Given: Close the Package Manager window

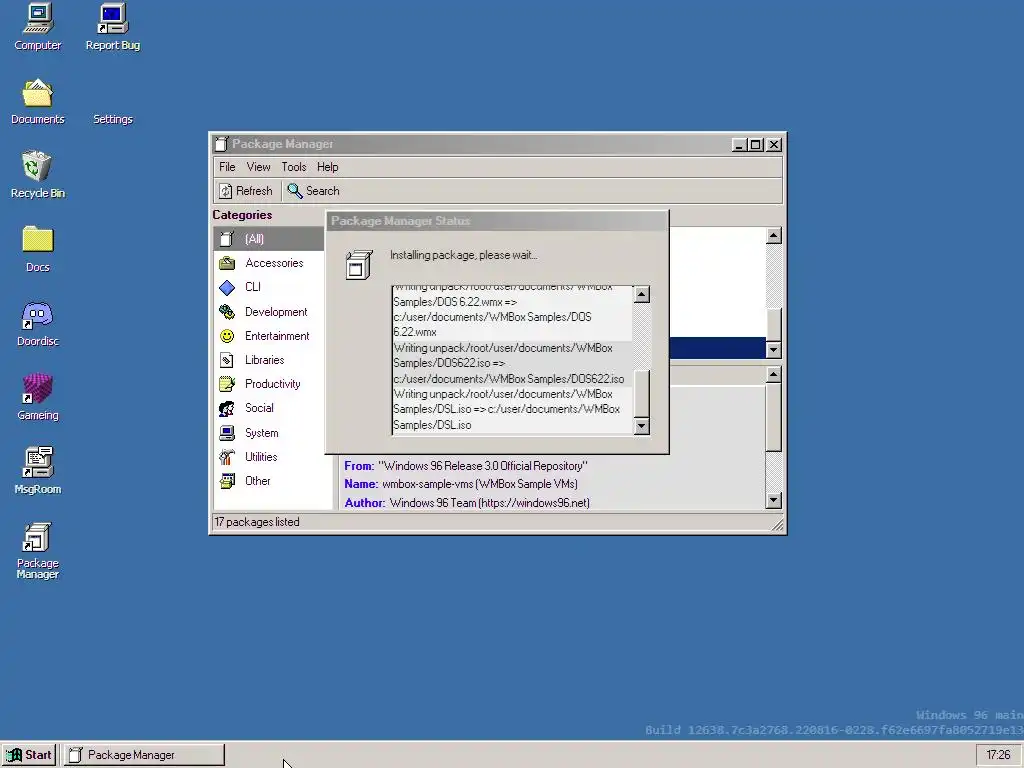Looking at the screenshot, I should 774,145.
